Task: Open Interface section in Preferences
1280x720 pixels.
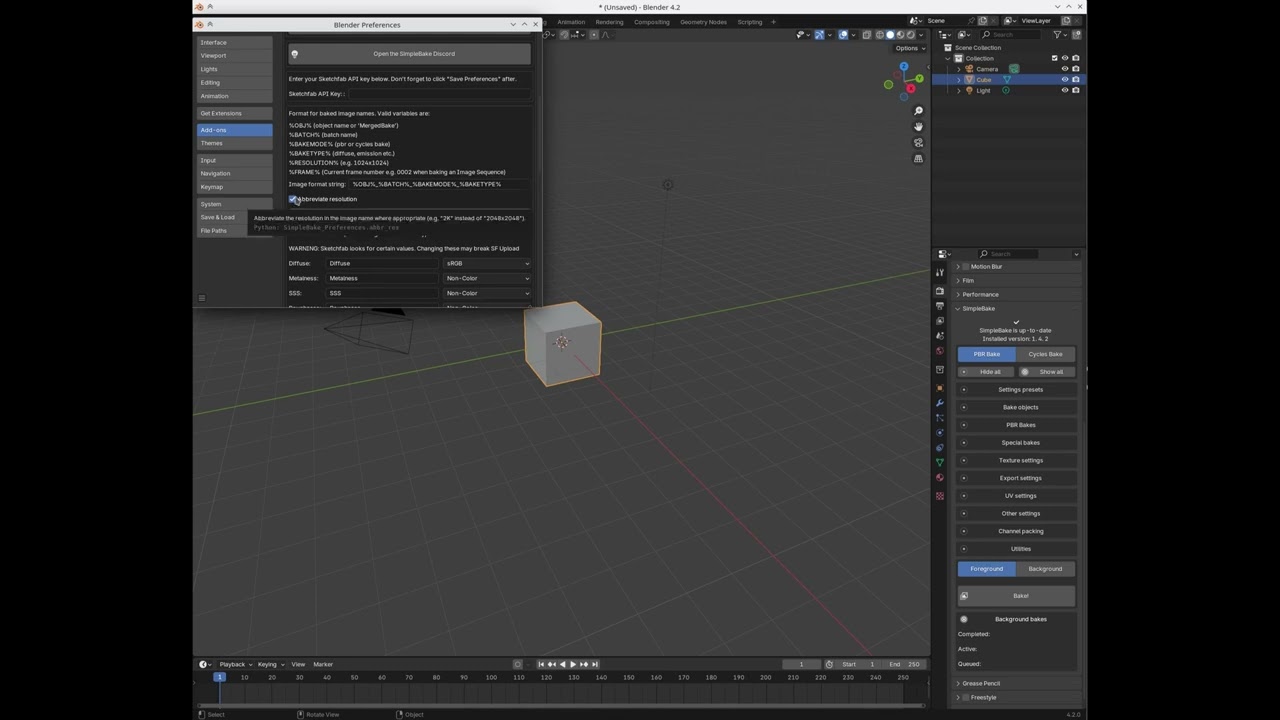Action: (x=235, y=42)
